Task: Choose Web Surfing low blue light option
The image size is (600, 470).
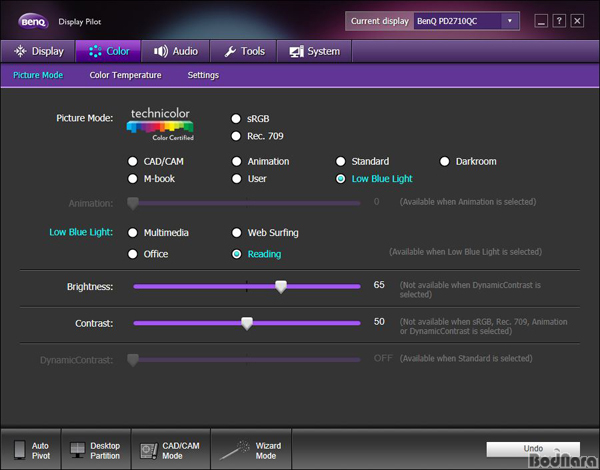Action: tap(236, 233)
